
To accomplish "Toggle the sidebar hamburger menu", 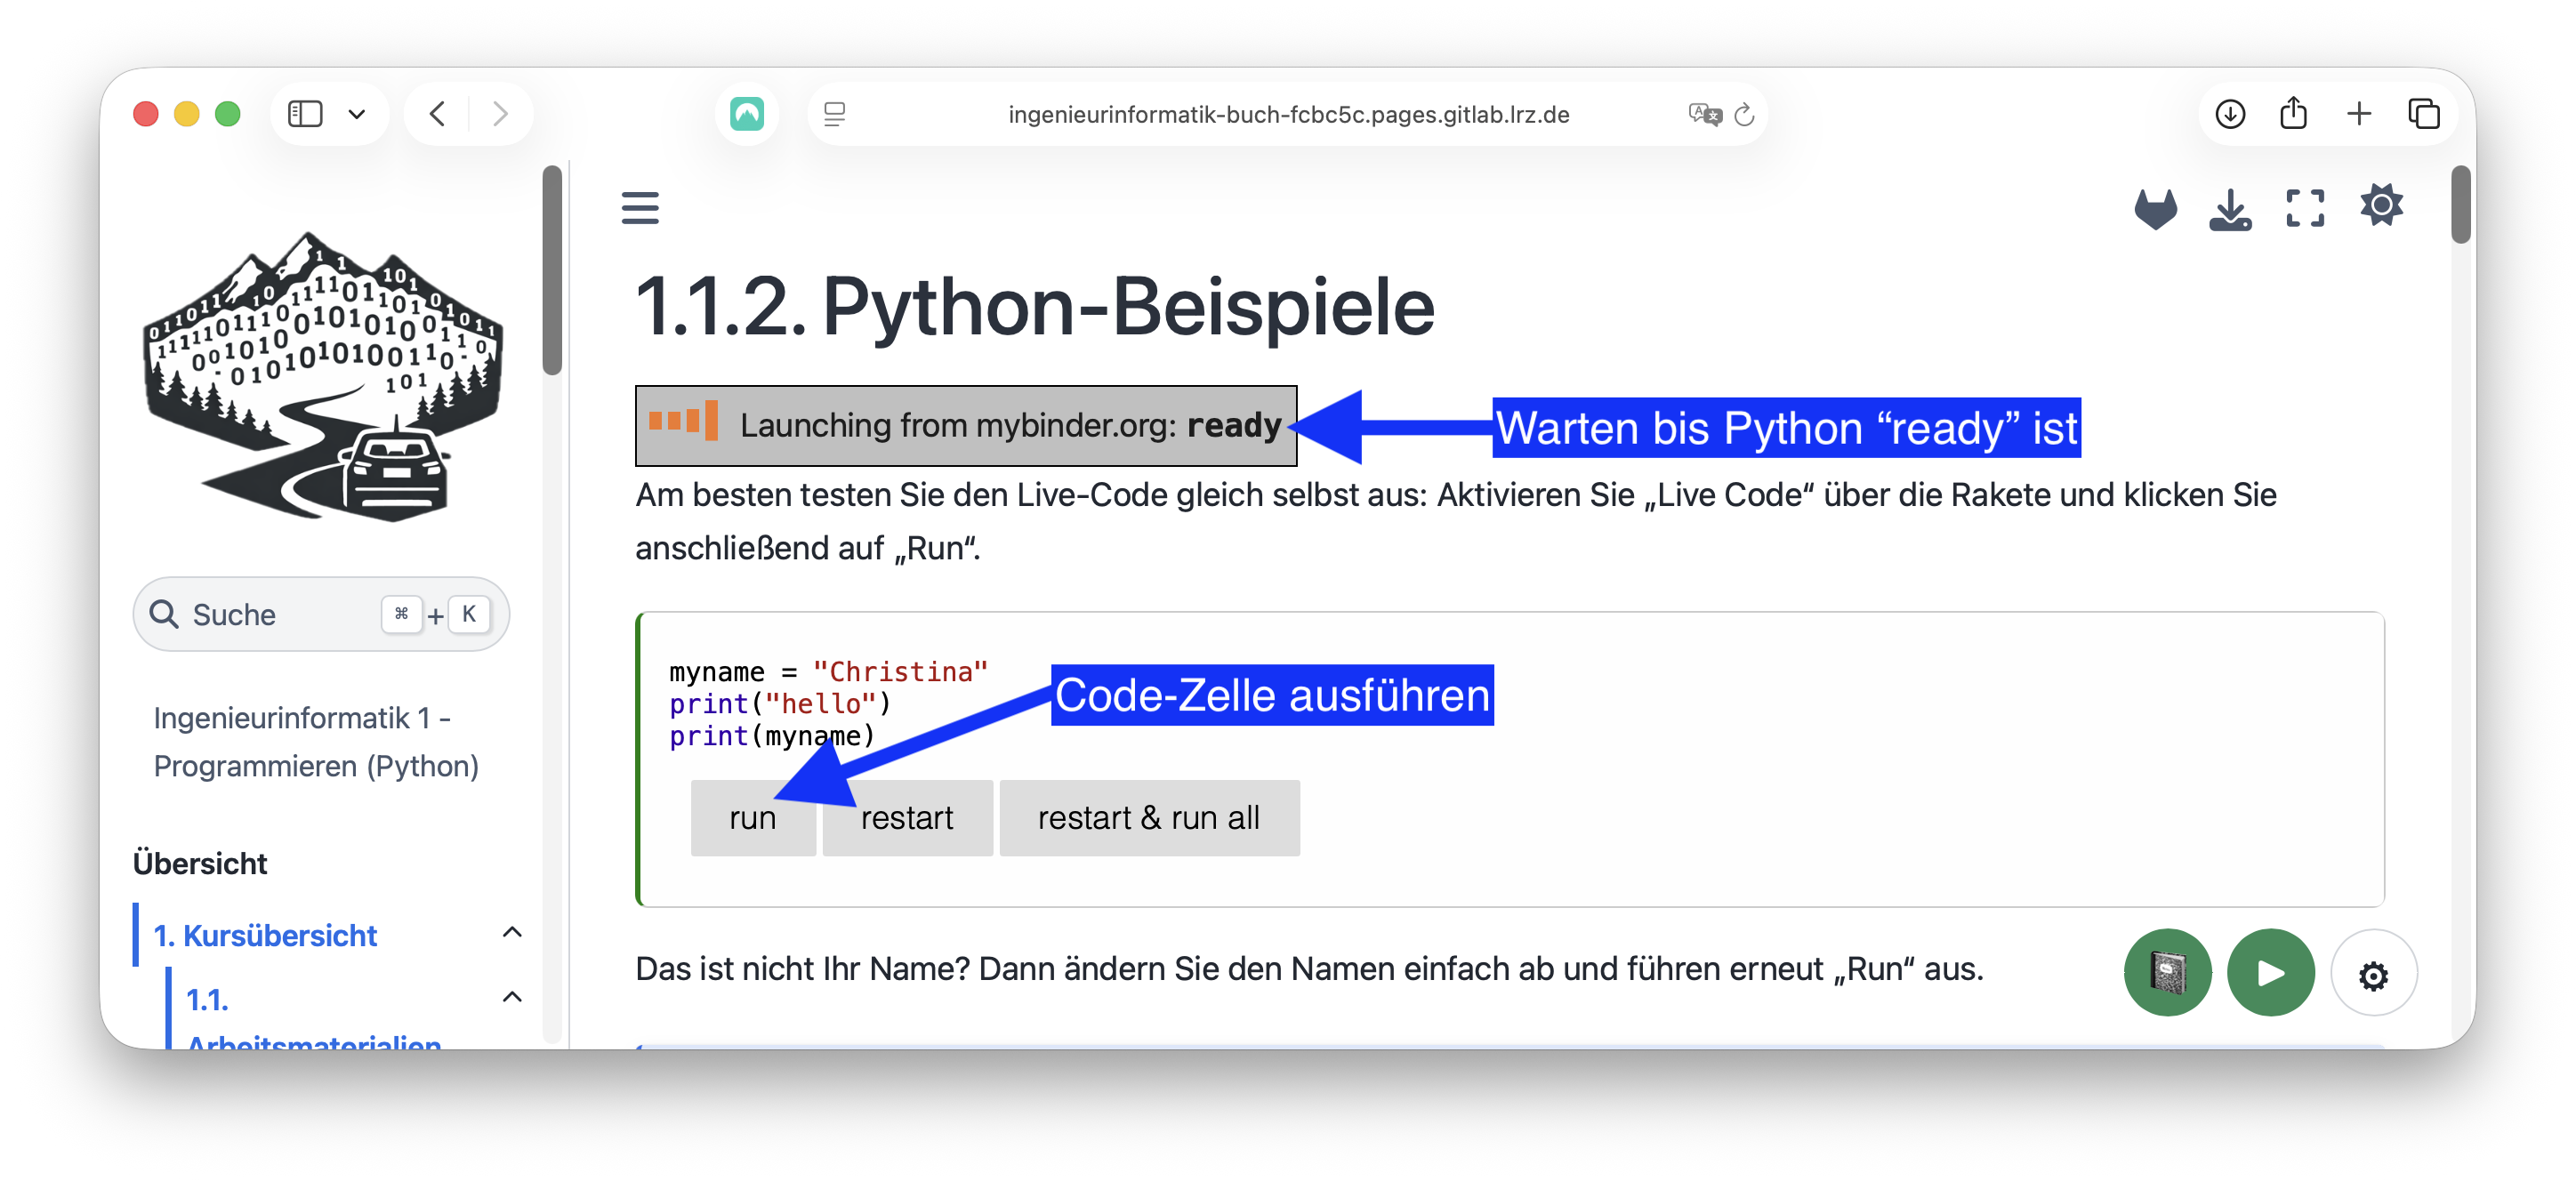I will (x=640, y=208).
